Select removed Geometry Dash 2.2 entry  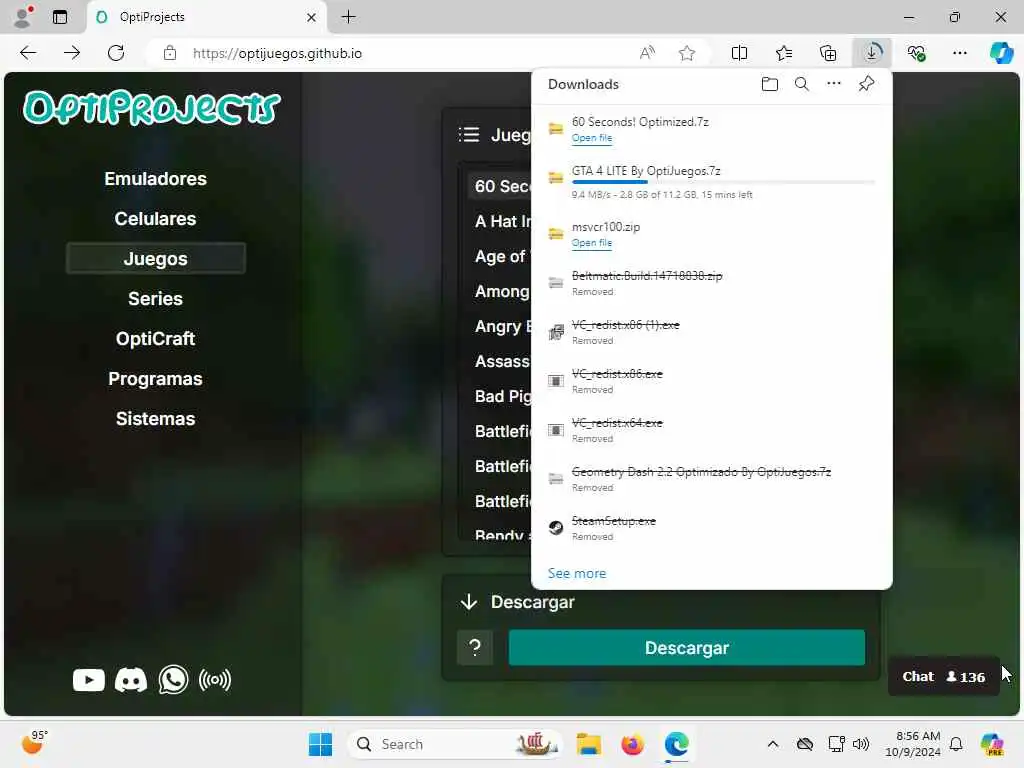coord(712,479)
